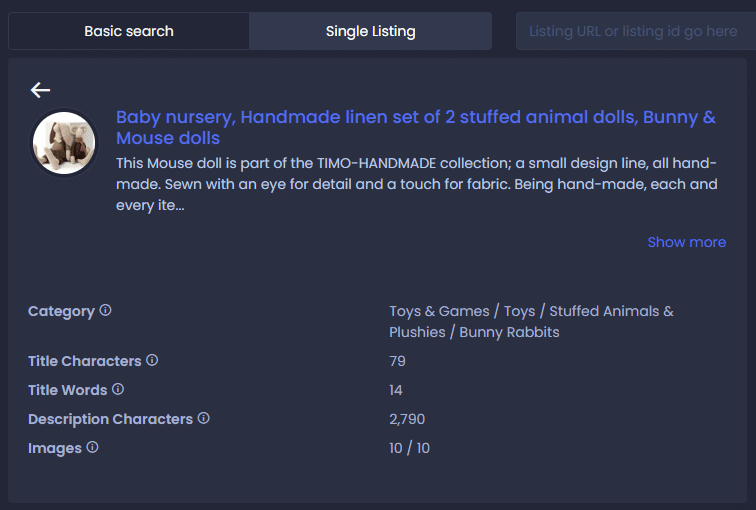Switch to the Basic search tab
Image resolution: width=756 pixels, height=510 pixels.
click(x=129, y=31)
